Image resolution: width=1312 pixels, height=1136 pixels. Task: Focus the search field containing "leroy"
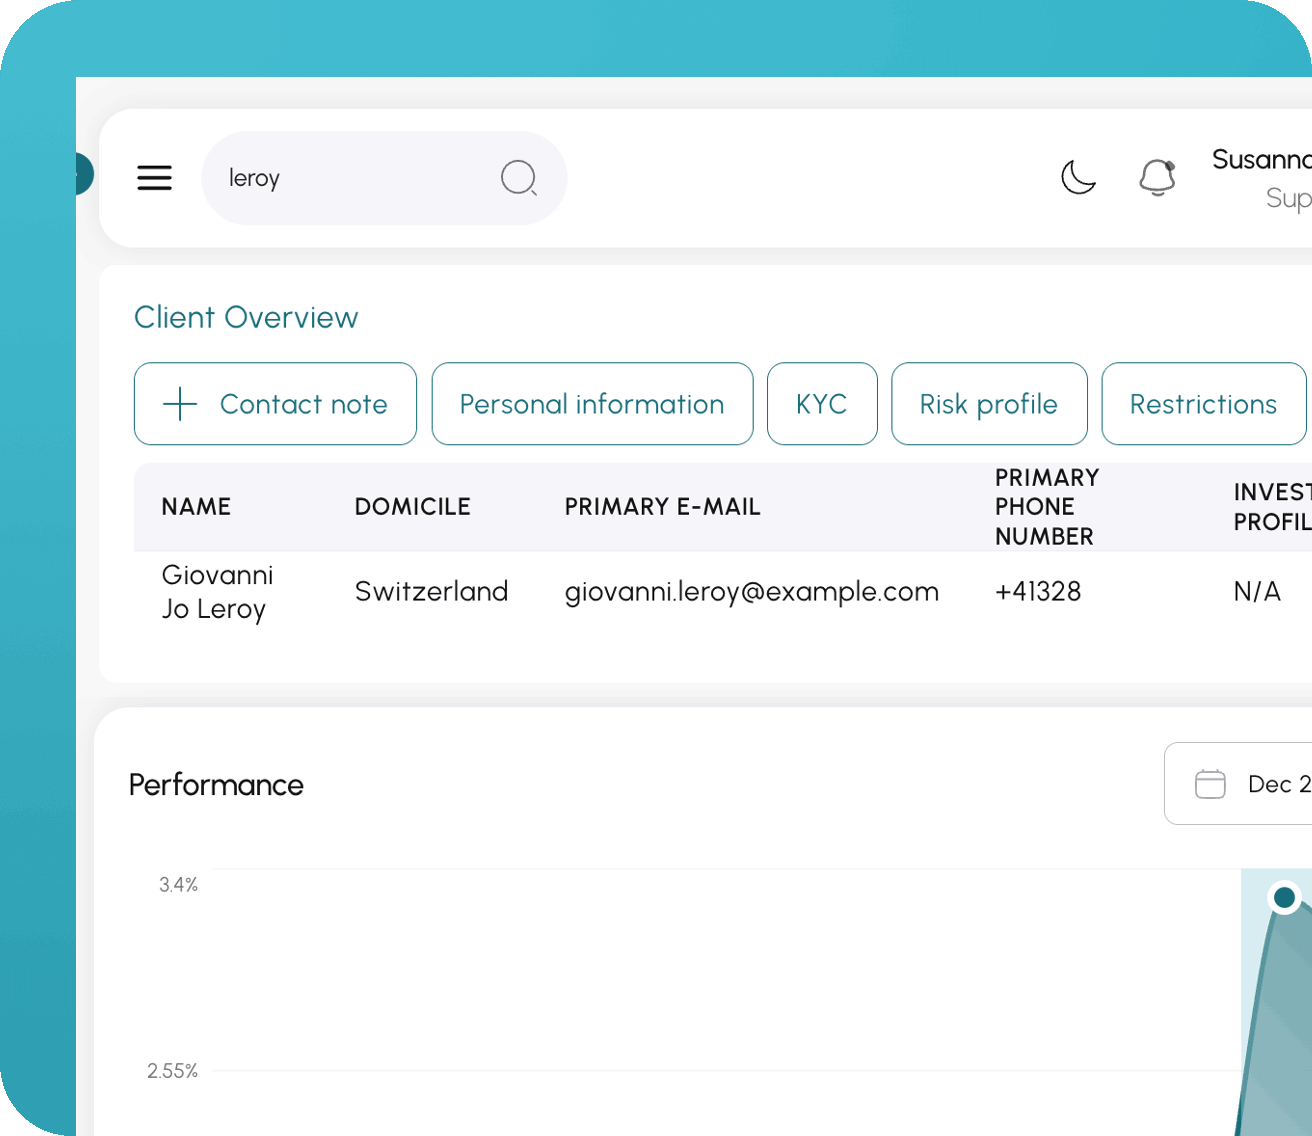click(x=350, y=178)
